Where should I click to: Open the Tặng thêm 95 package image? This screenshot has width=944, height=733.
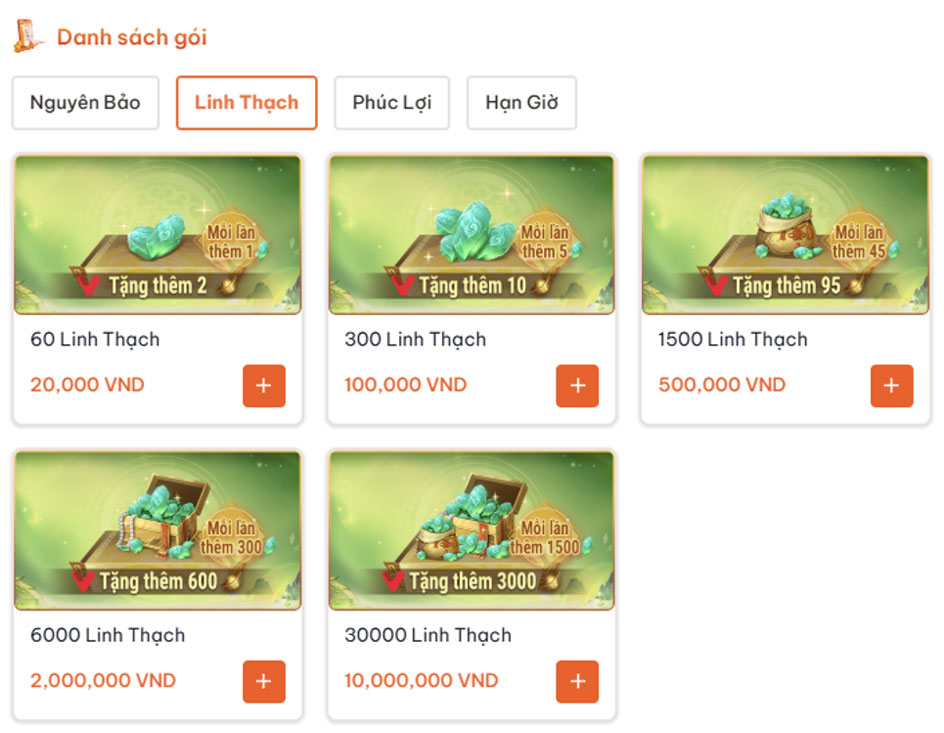(x=786, y=235)
